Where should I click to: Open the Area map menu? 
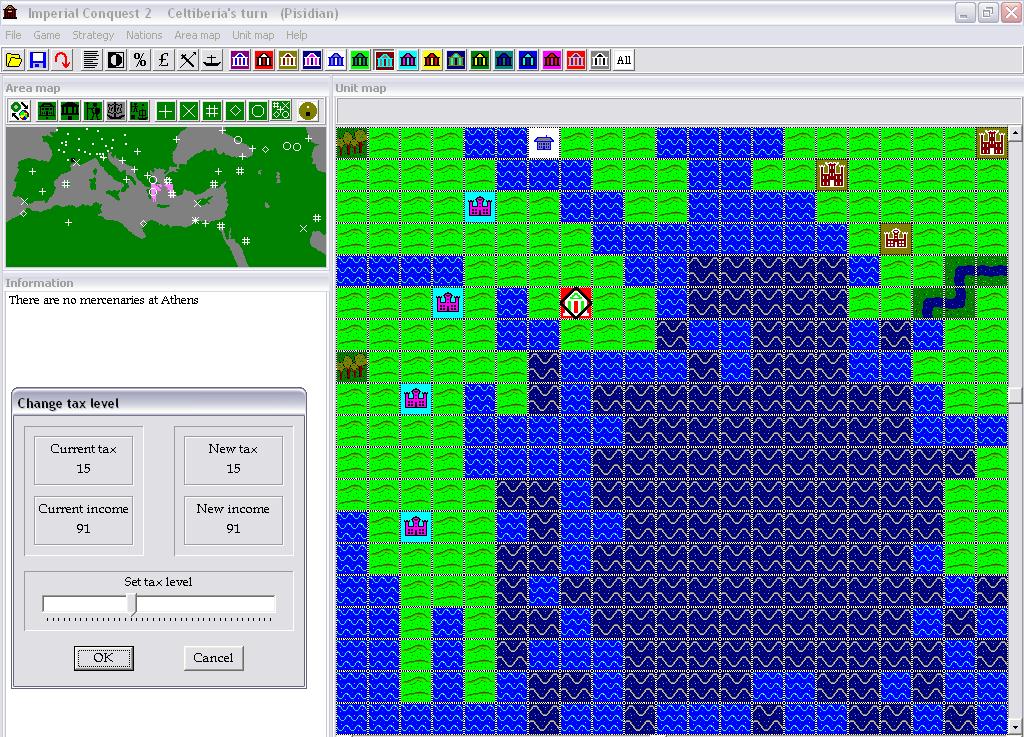click(197, 35)
